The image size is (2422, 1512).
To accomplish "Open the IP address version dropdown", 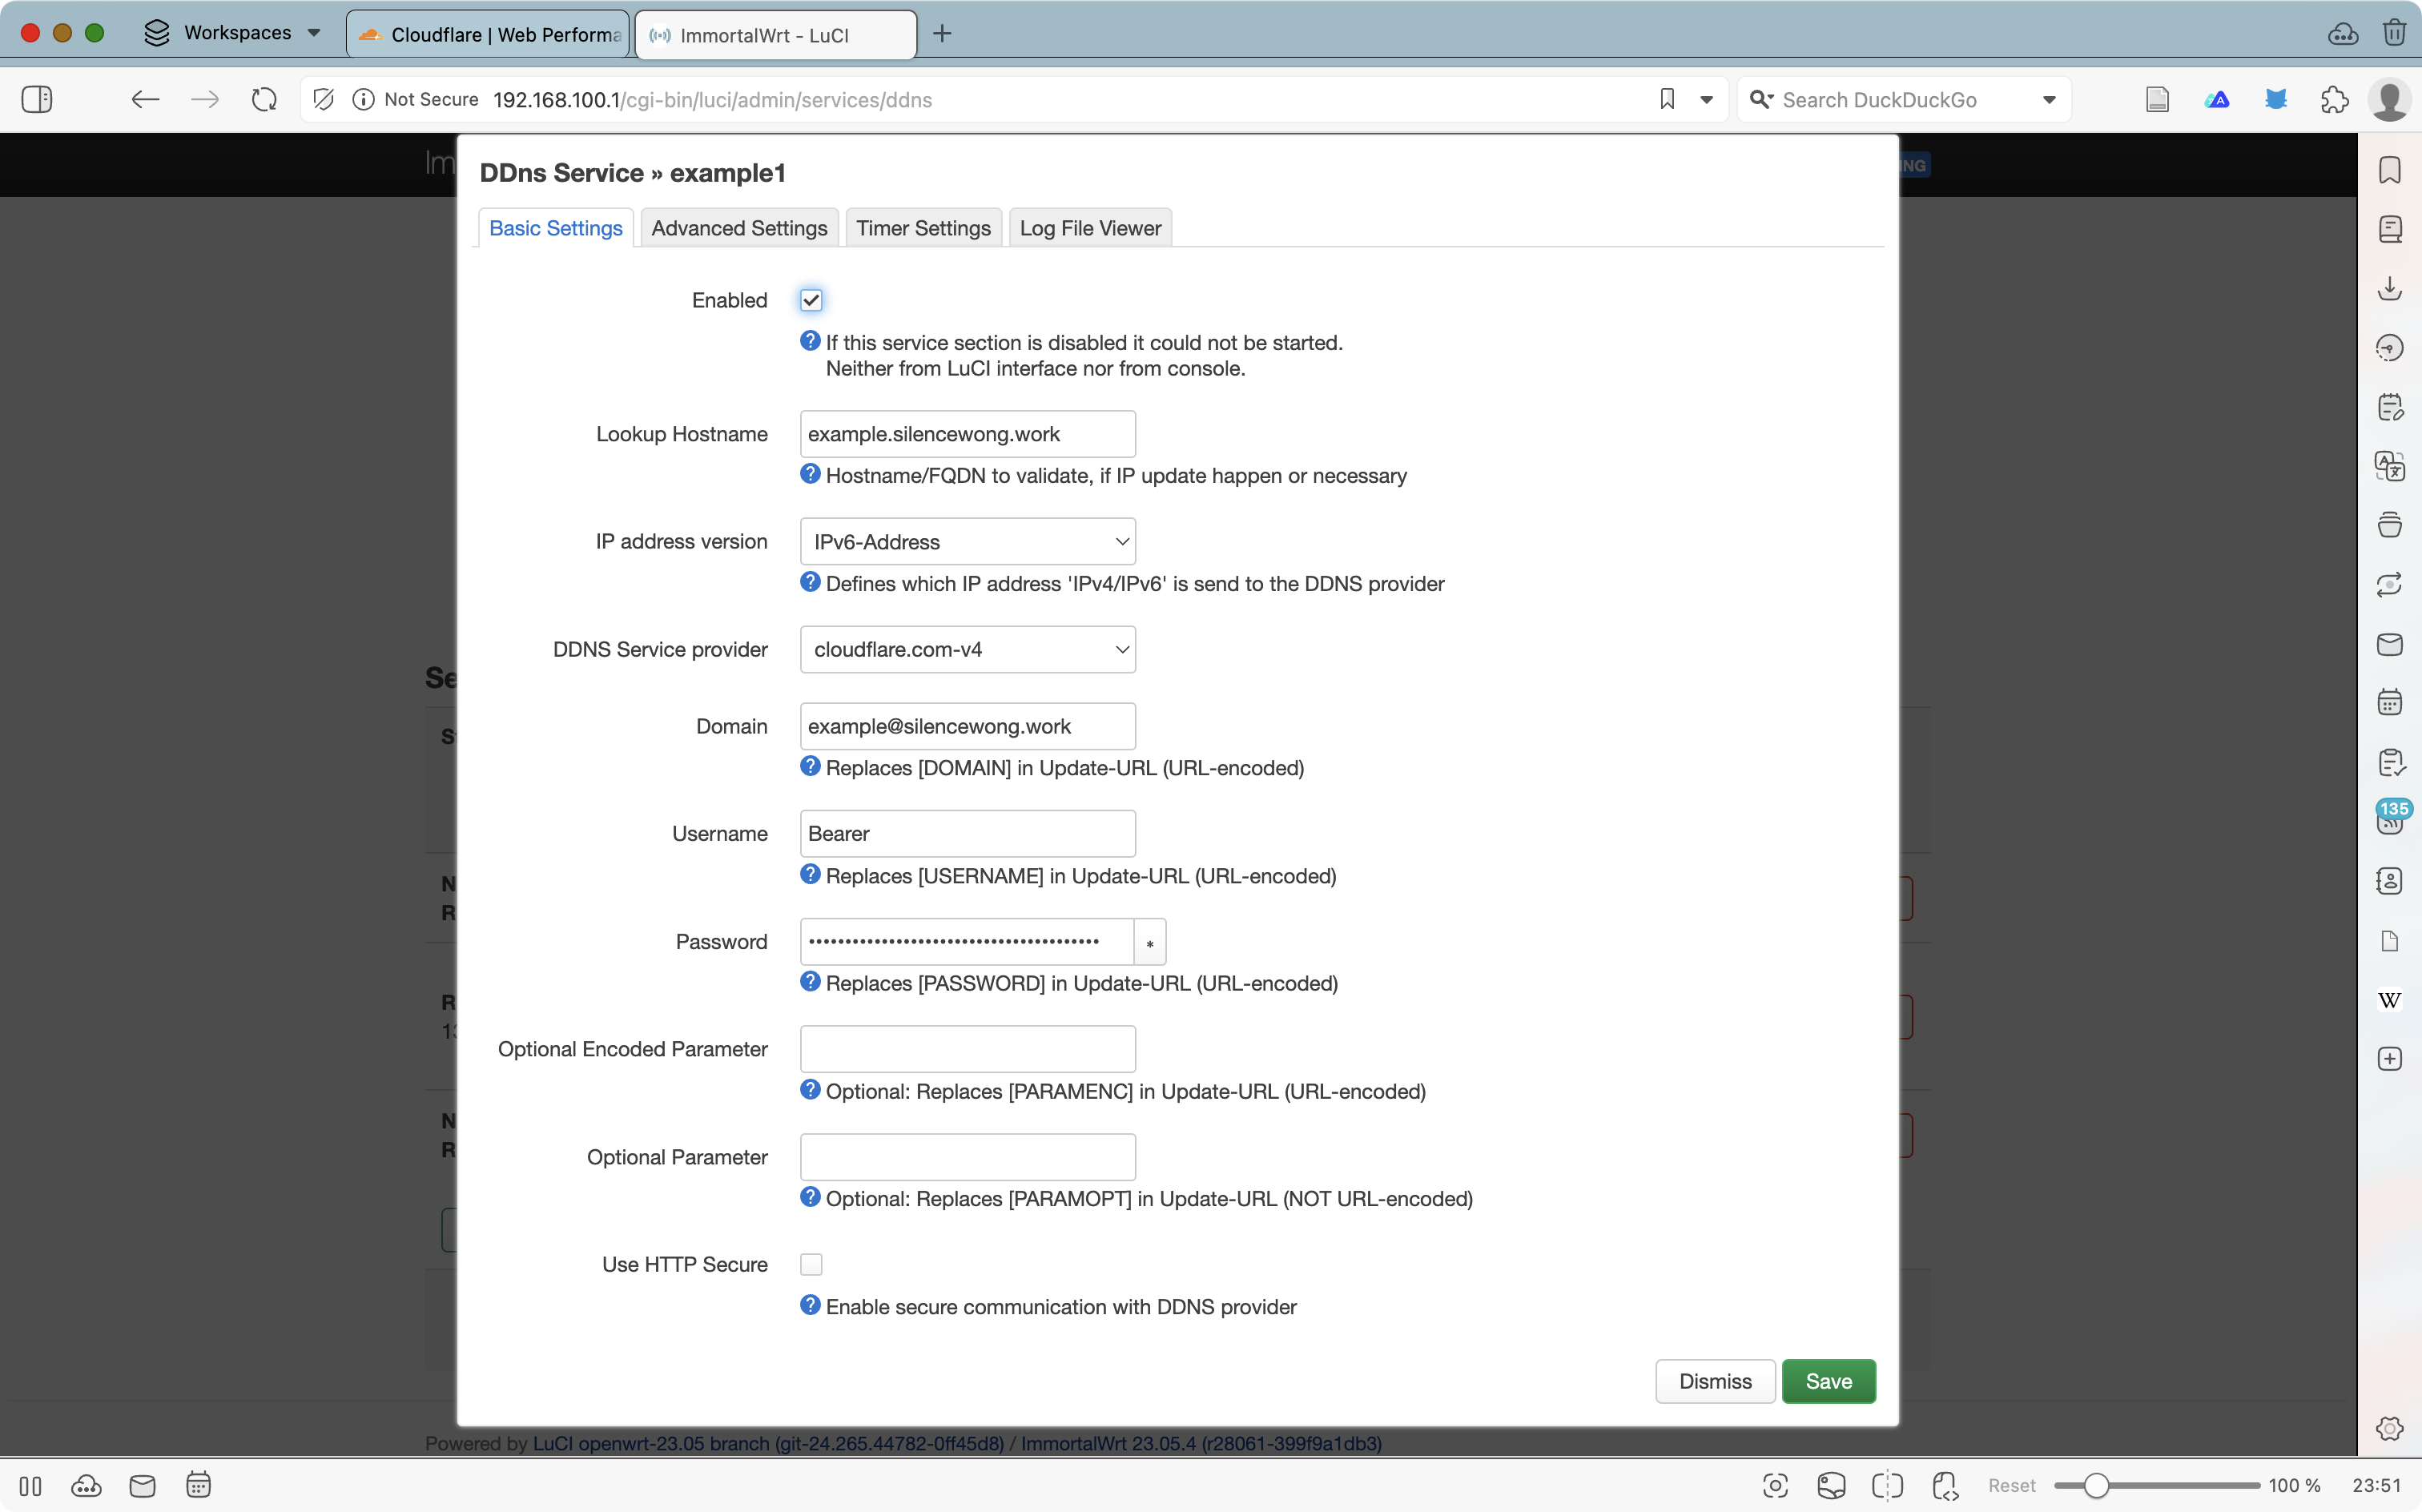I will [x=967, y=542].
